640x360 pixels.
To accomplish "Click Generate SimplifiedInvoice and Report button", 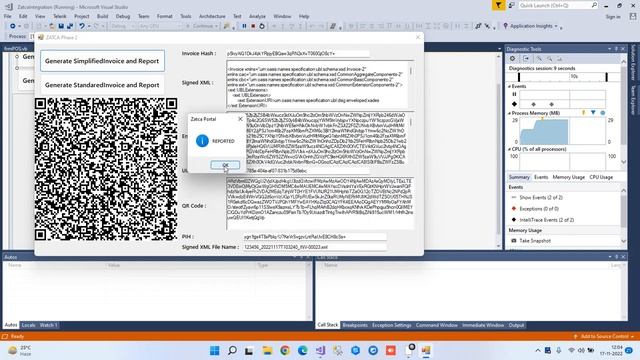I will coord(102,61).
